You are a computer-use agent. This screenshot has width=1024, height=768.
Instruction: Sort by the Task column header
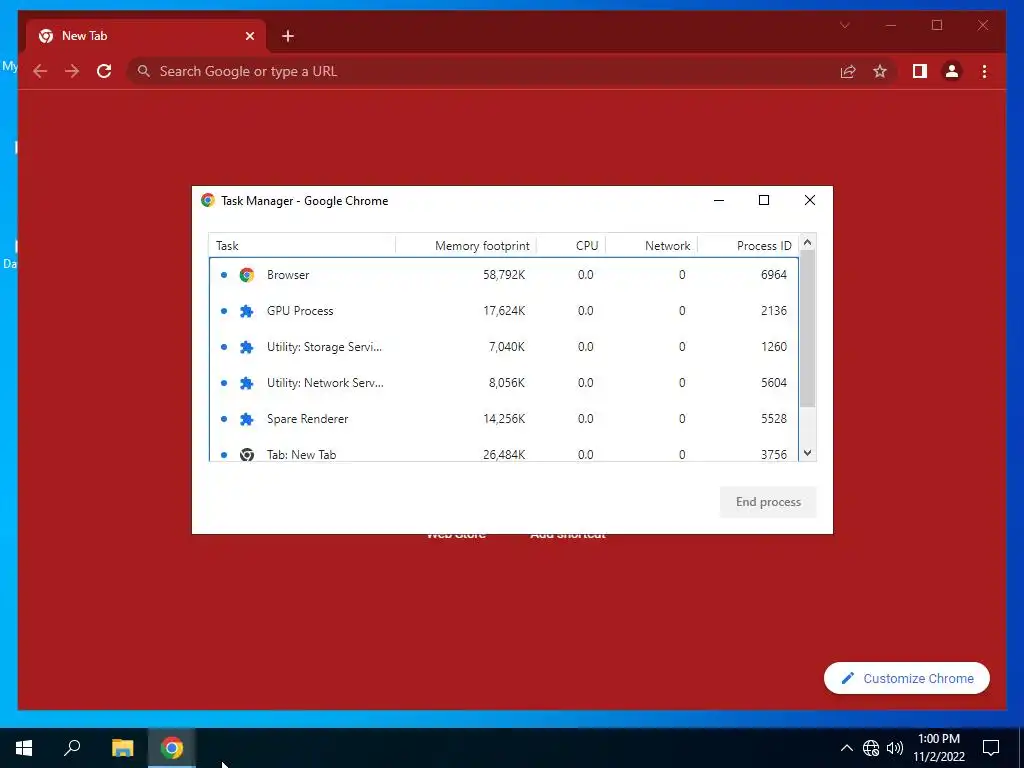pos(302,246)
